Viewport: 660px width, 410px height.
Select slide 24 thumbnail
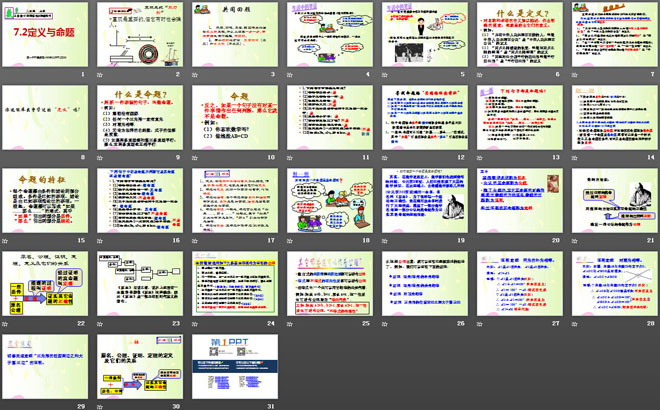point(235,284)
